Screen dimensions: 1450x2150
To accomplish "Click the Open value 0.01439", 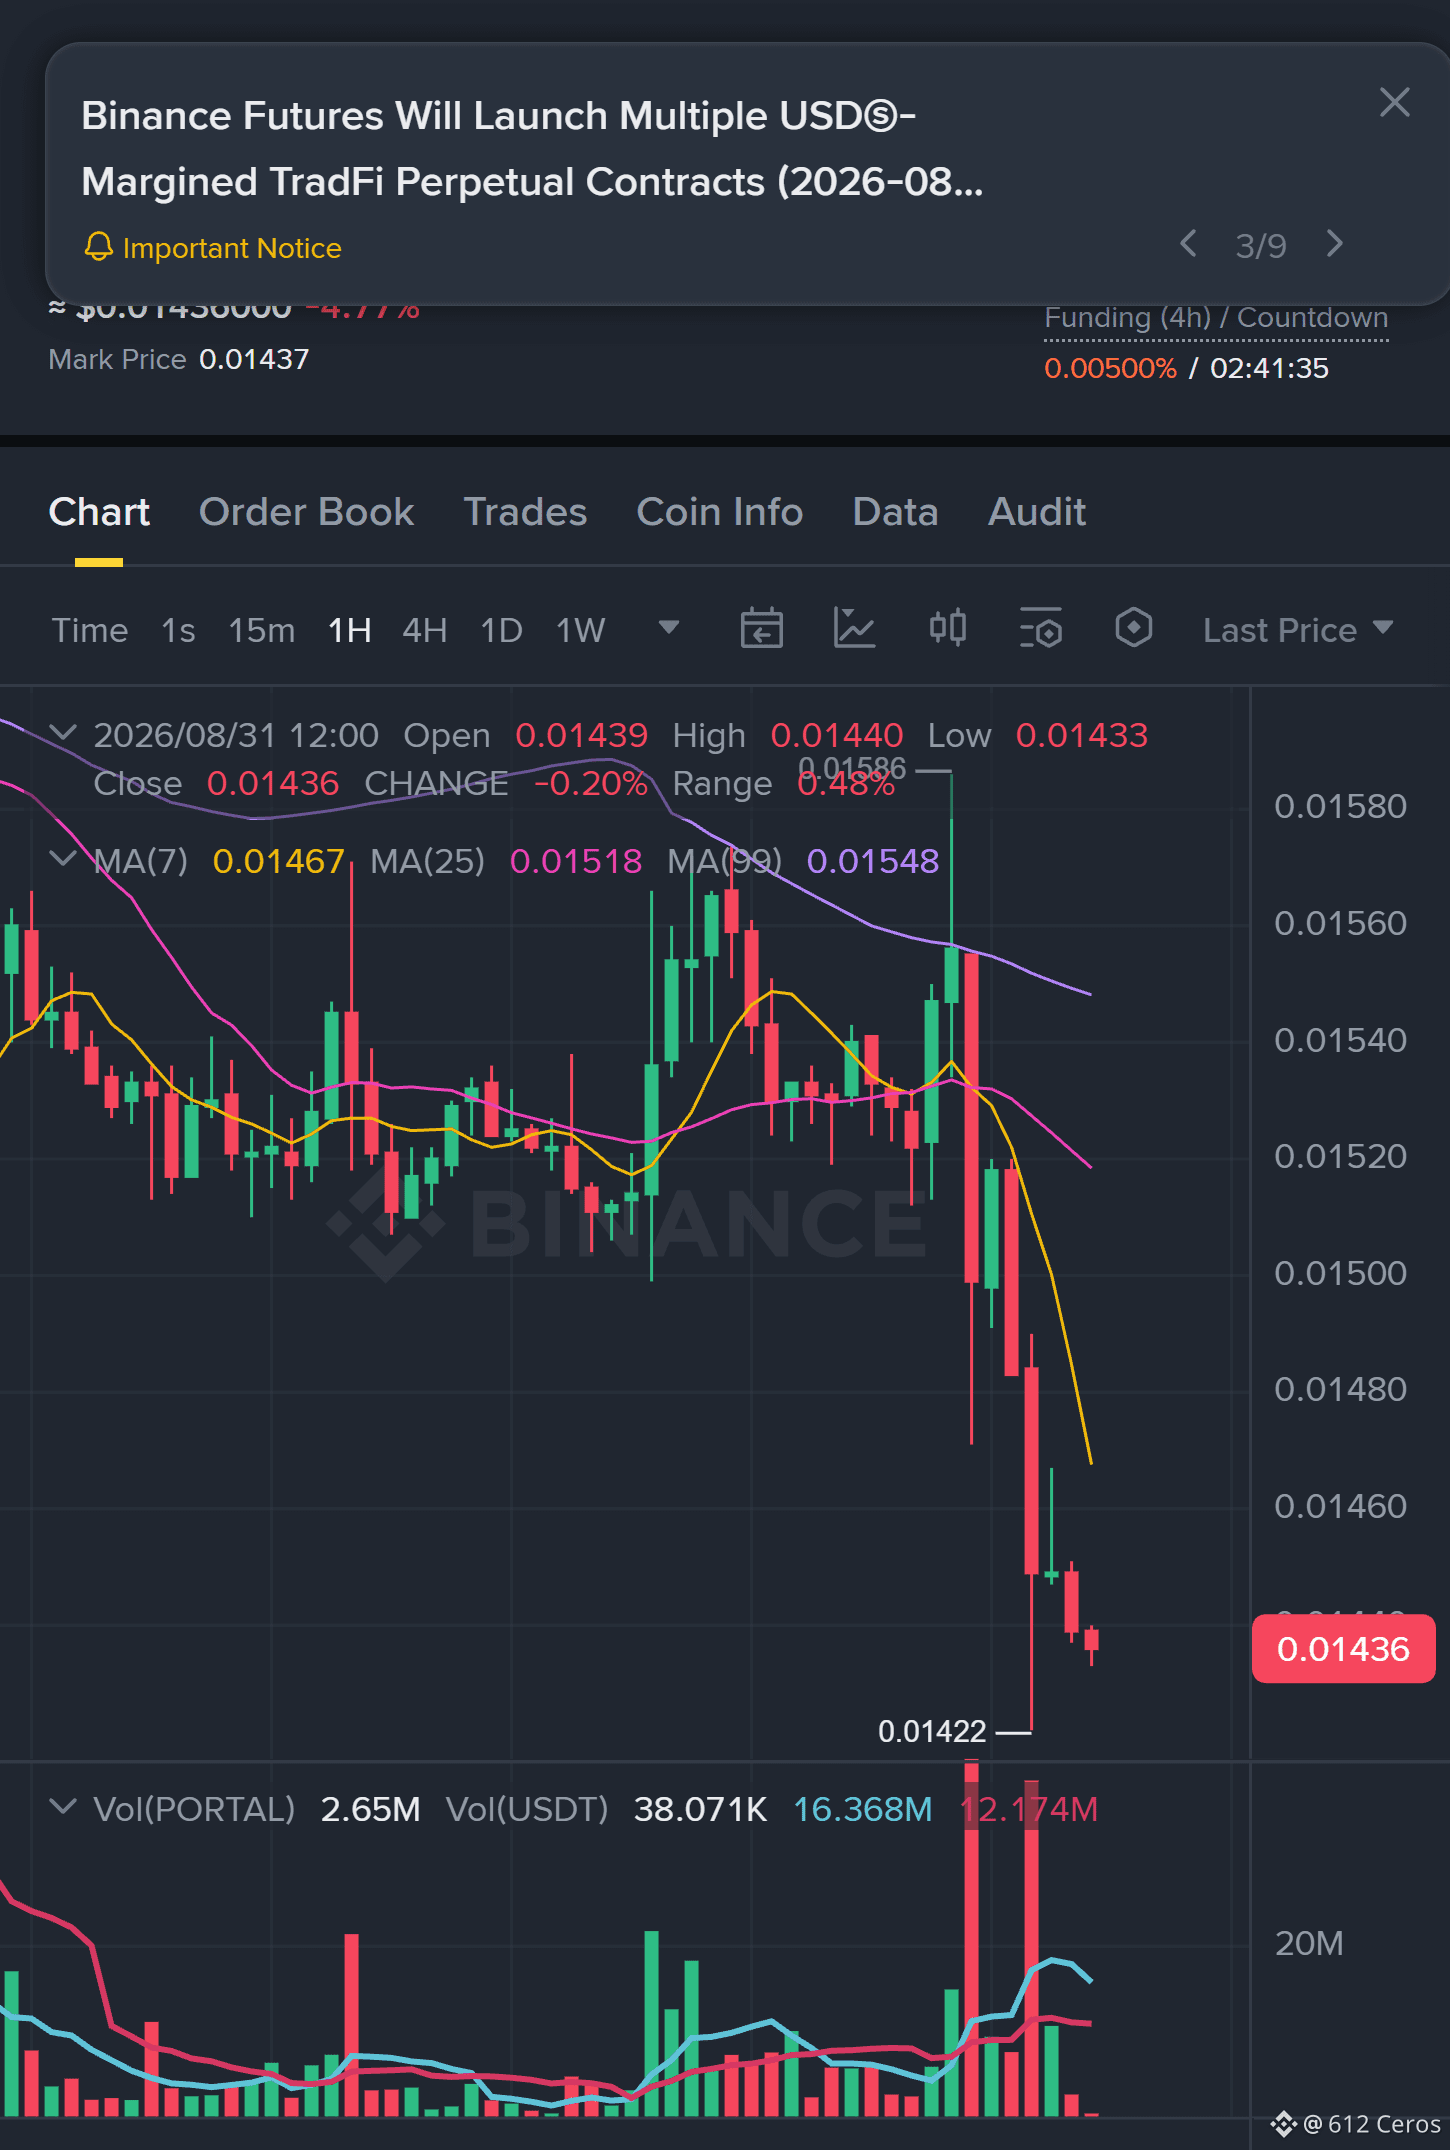I will coord(581,735).
